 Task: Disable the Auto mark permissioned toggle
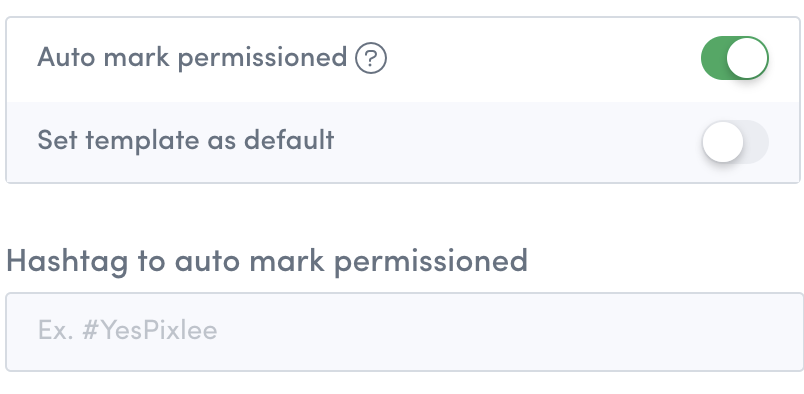(735, 58)
